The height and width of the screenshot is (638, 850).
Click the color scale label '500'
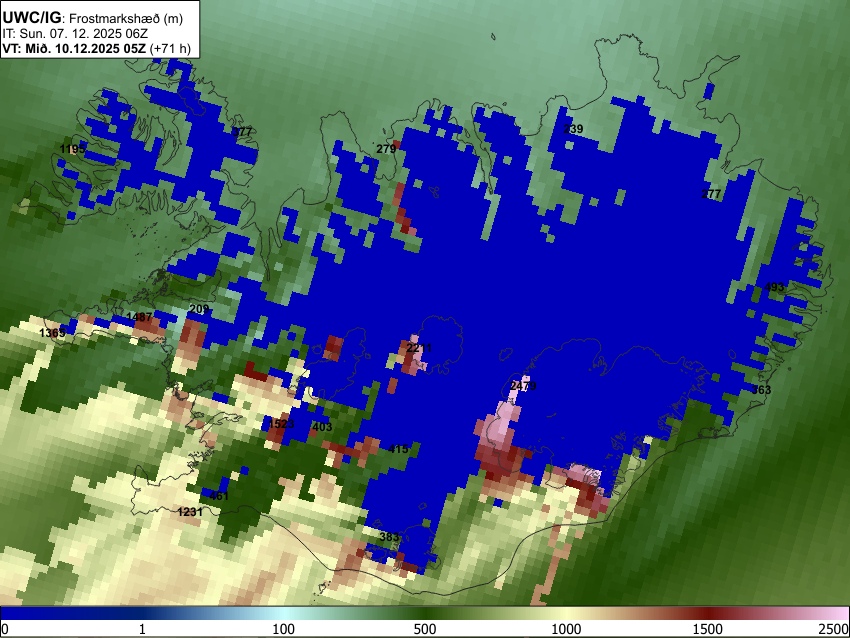(425, 629)
